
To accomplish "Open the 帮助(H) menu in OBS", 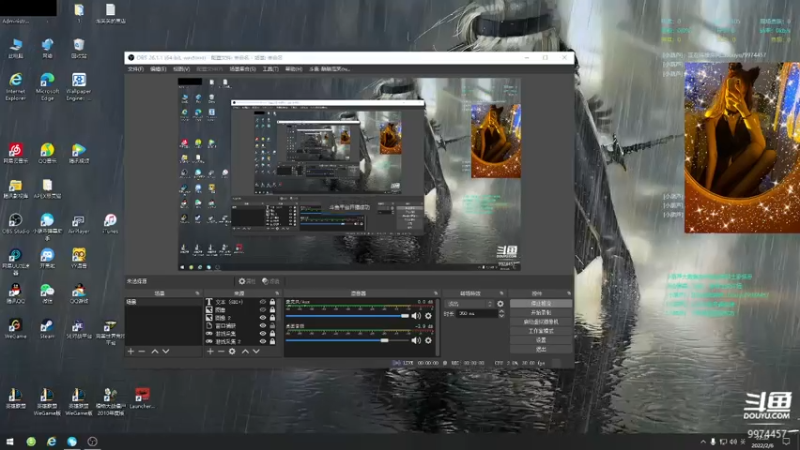I will [x=293, y=69].
